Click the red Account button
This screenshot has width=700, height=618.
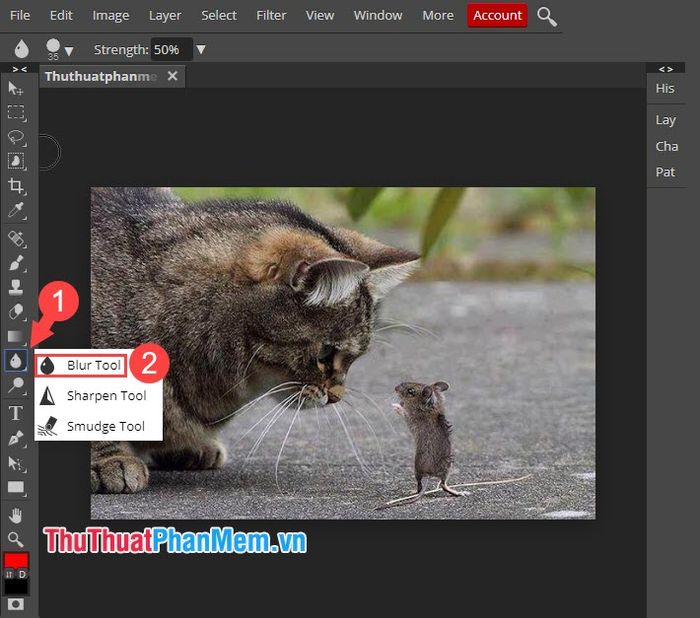click(x=497, y=15)
